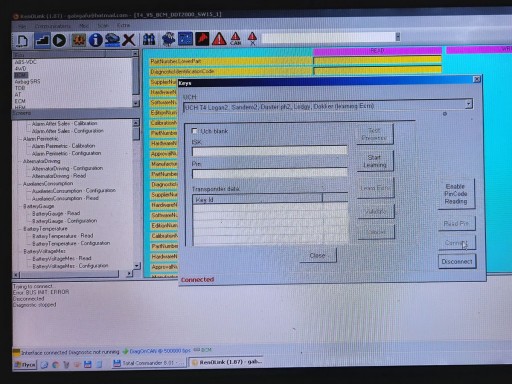Click the warning triangle with X icon
Image resolution: width=512 pixels, height=384 pixels.
point(252,39)
